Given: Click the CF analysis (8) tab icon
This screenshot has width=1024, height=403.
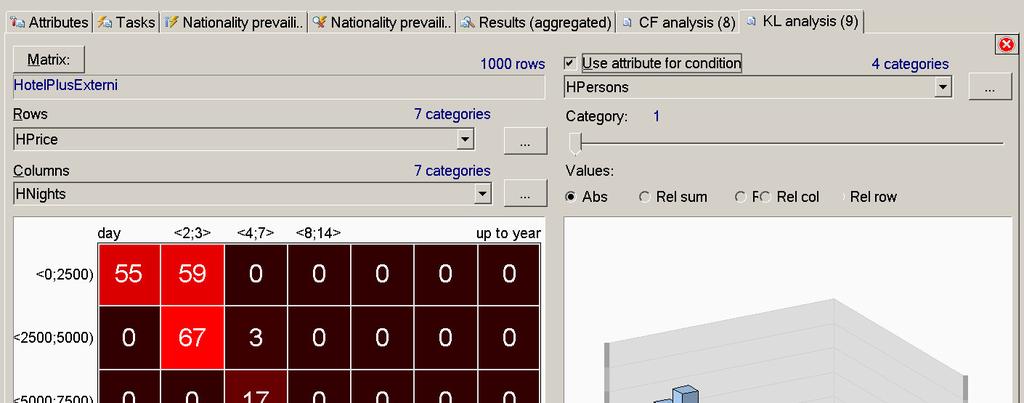Looking at the screenshot, I should [628, 23].
